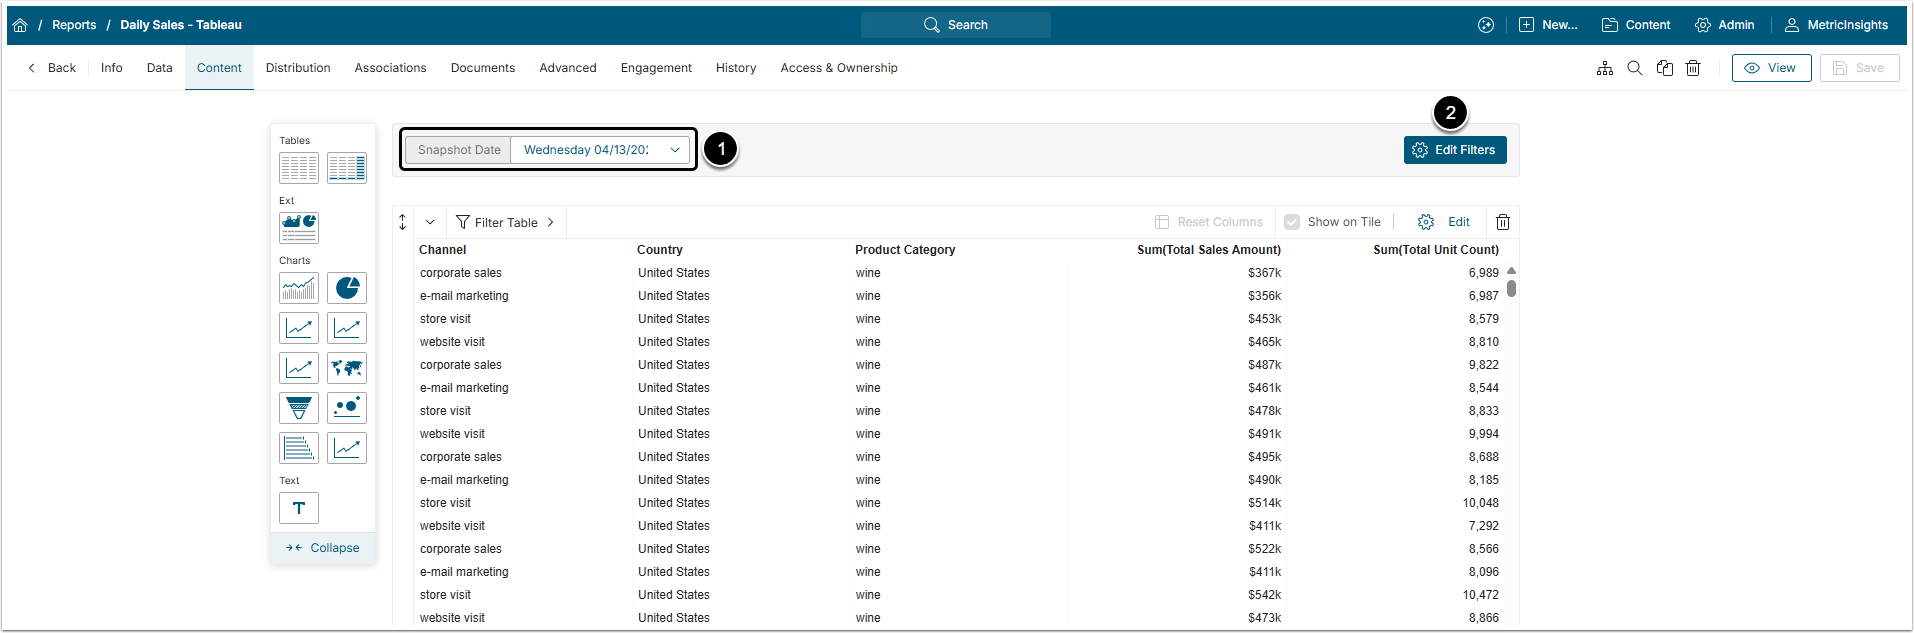1914x633 pixels.
Task: Click the Search field in top bar
Action: click(956, 25)
